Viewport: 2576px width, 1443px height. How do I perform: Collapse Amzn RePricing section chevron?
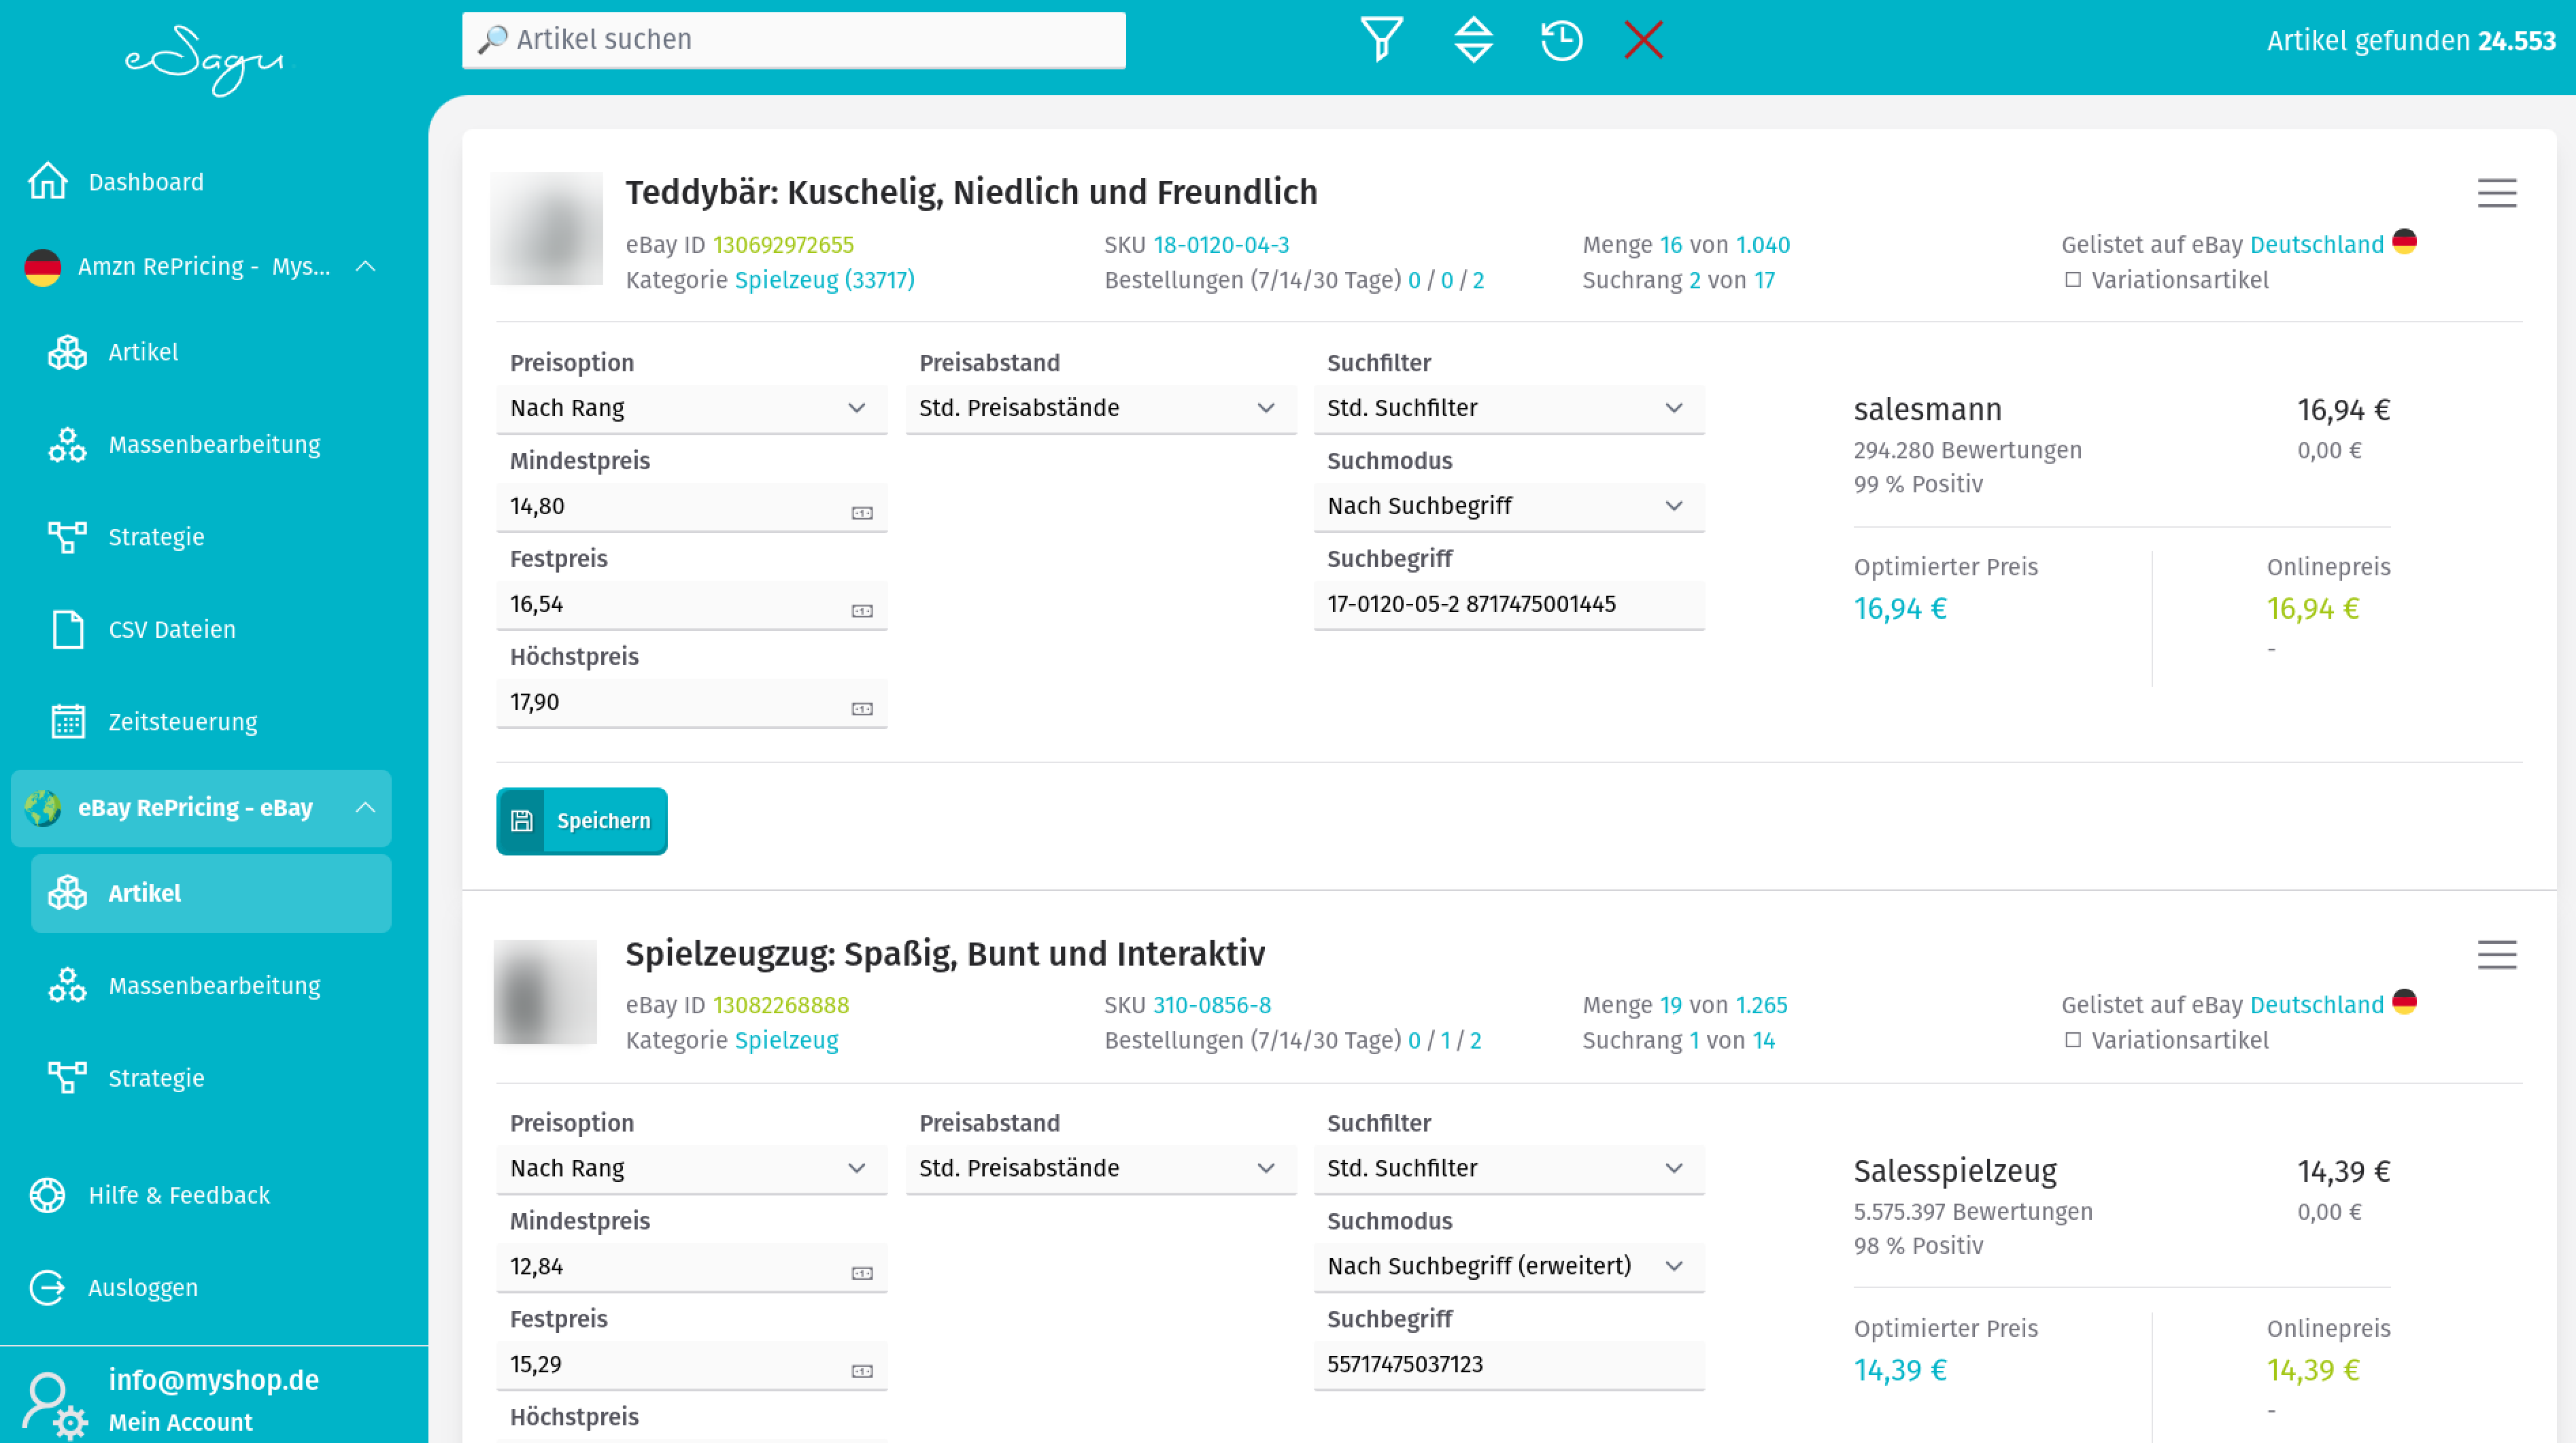[366, 266]
